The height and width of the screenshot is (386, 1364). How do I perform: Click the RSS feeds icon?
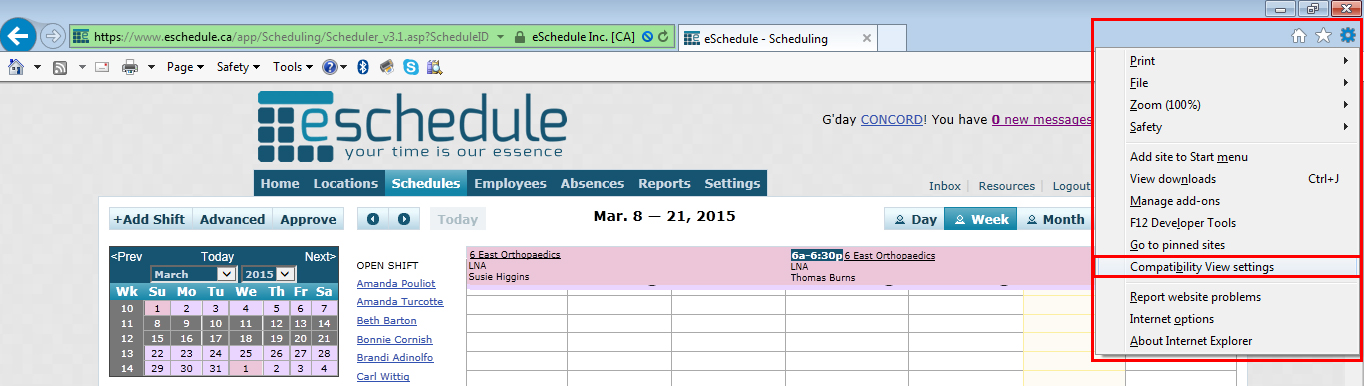(x=59, y=67)
